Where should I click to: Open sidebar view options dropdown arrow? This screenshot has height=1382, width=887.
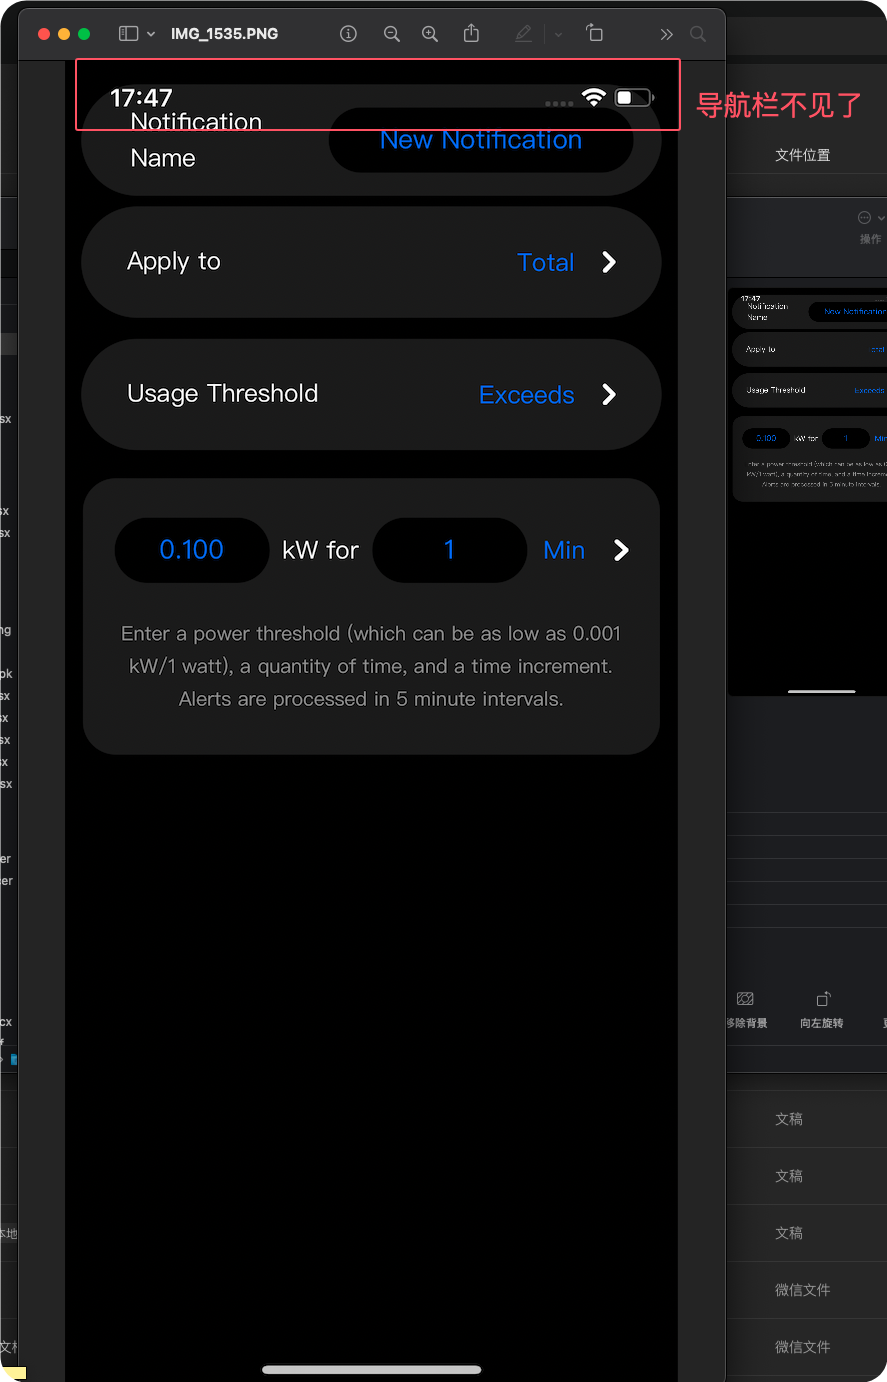[x=151, y=34]
